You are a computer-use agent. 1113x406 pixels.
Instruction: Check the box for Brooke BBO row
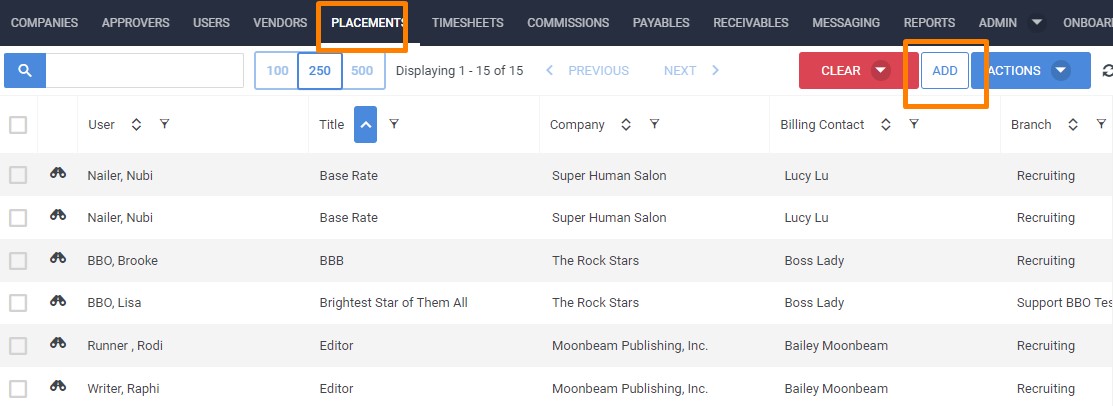click(18, 260)
